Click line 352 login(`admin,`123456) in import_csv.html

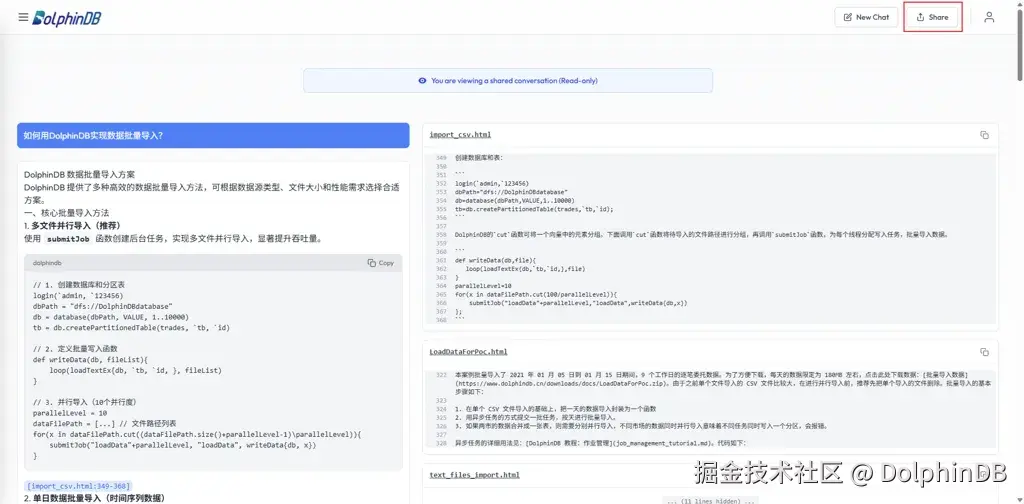(x=492, y=183)
